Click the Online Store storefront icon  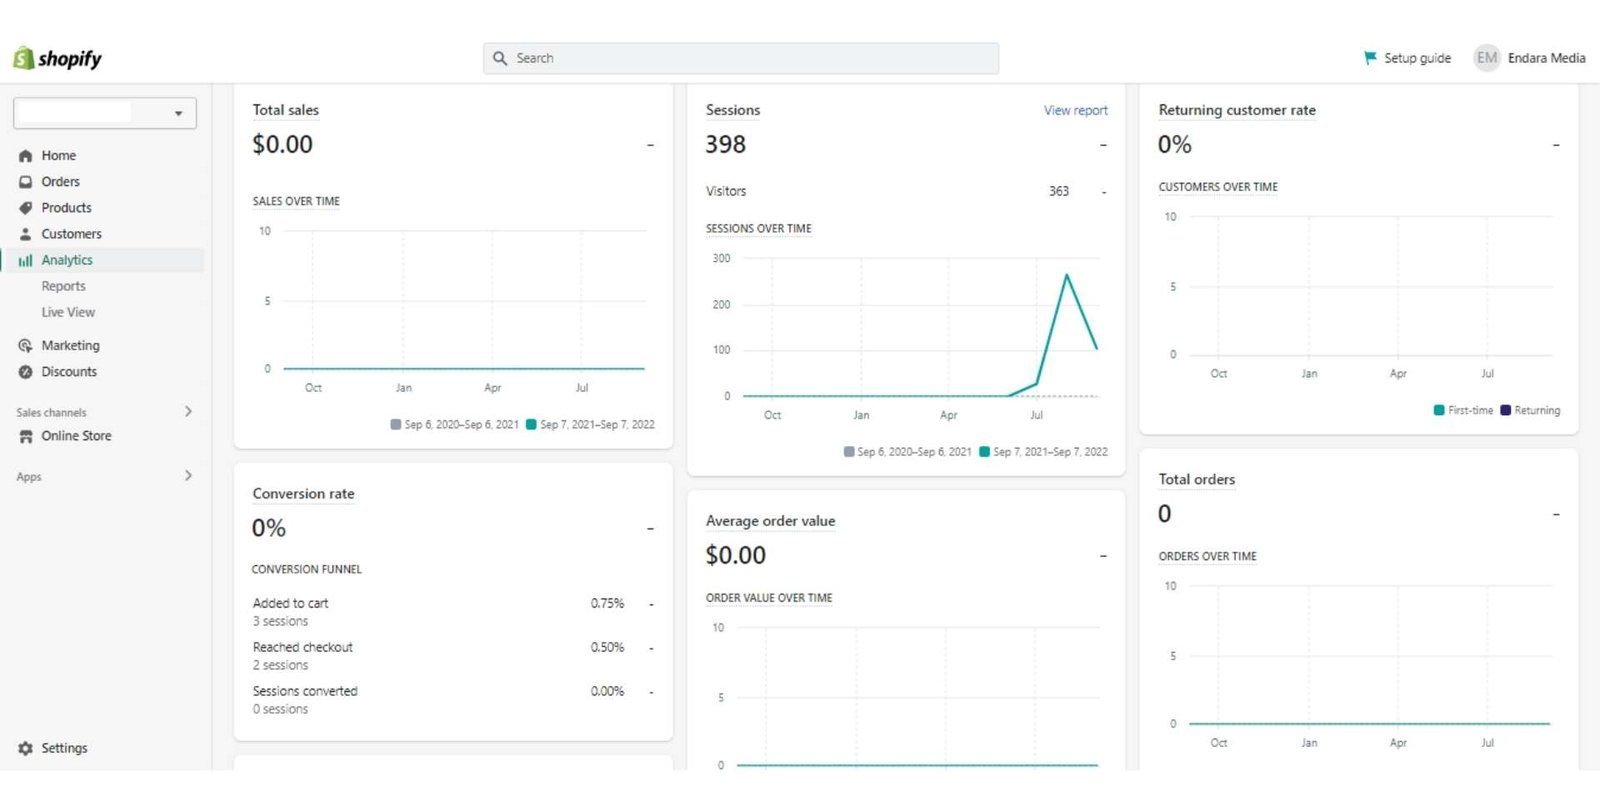coord(26,436)
